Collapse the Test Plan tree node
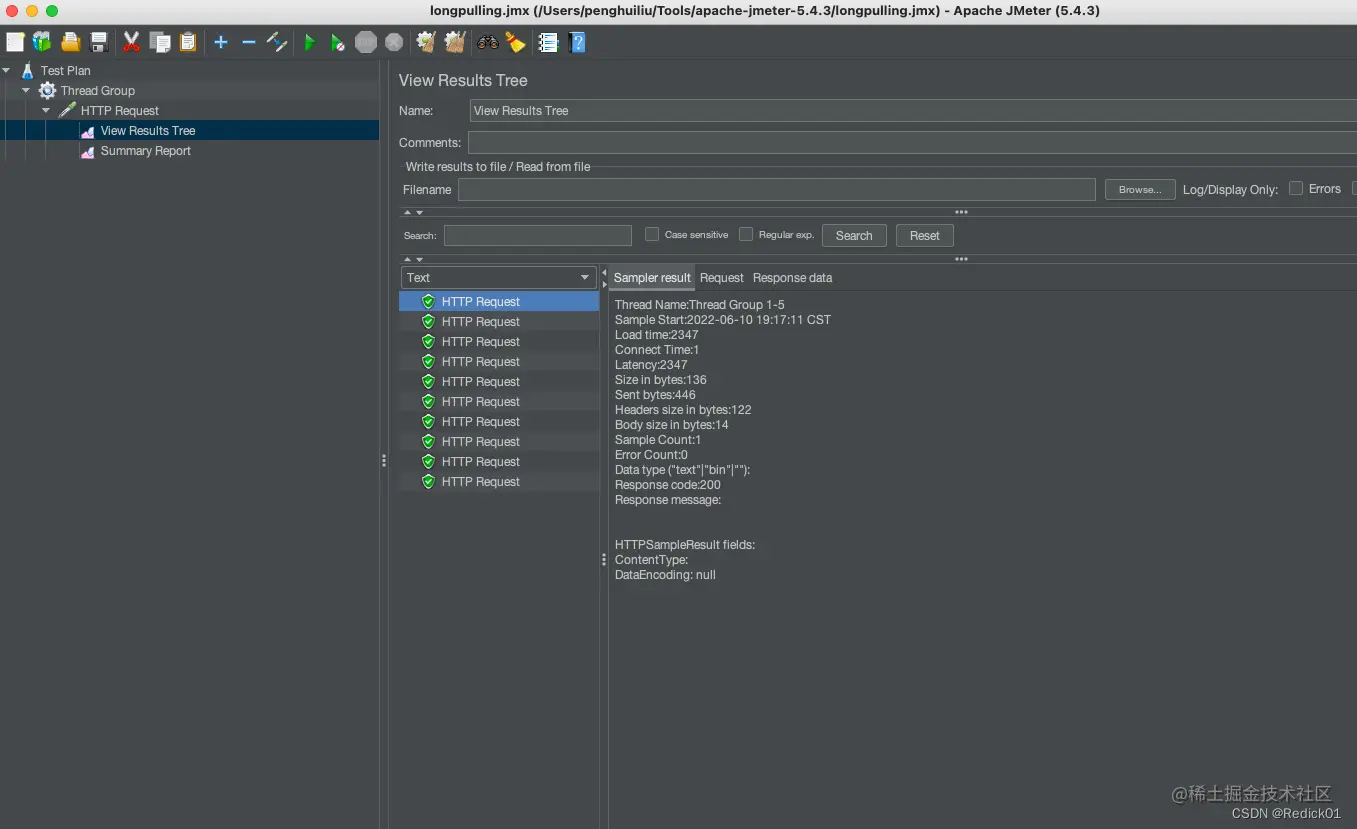Image resolution: width=1357 pixels, height=829 pixels. (x=6, y=70)
